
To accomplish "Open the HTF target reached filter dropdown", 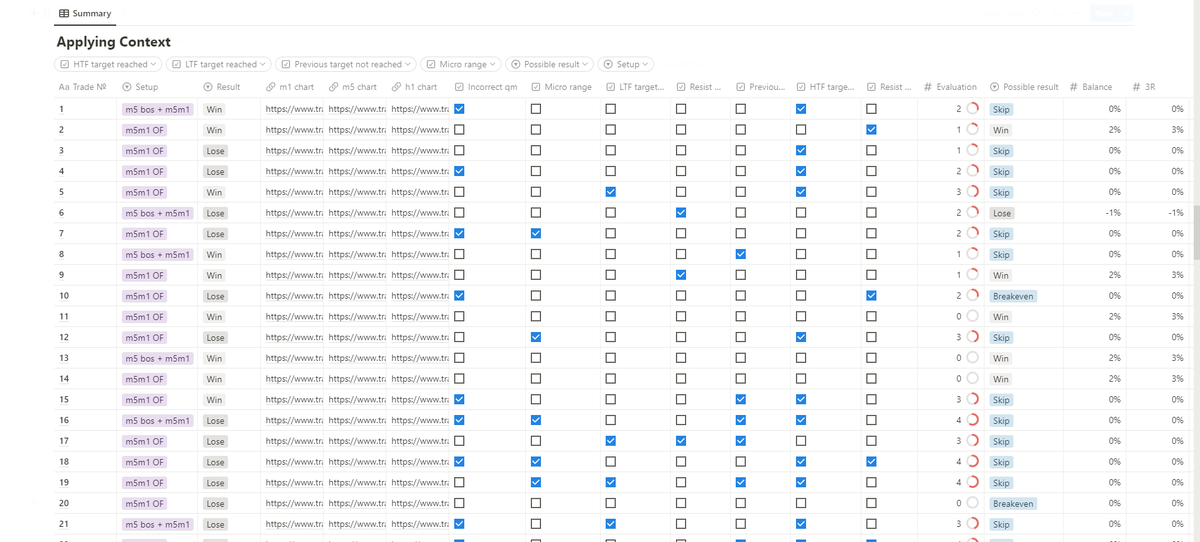I will (x=108, y=64).
